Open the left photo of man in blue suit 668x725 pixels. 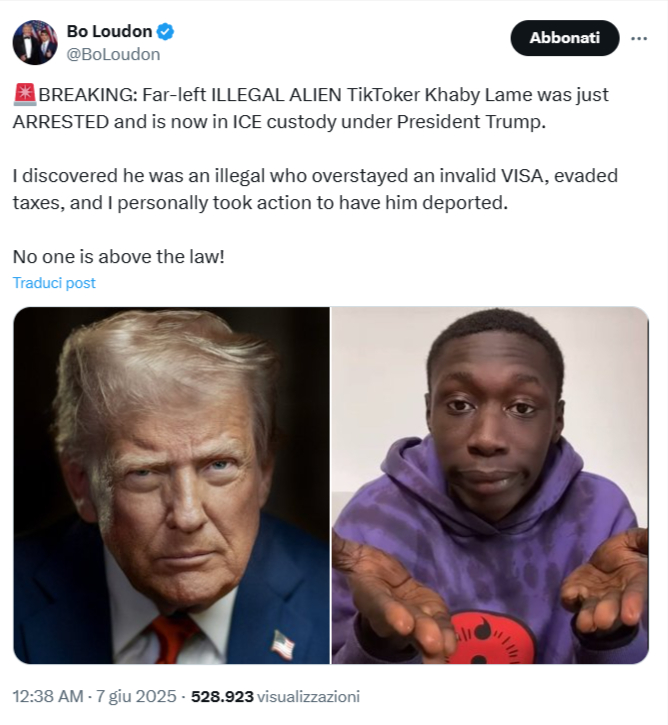(x=172, y=485)
